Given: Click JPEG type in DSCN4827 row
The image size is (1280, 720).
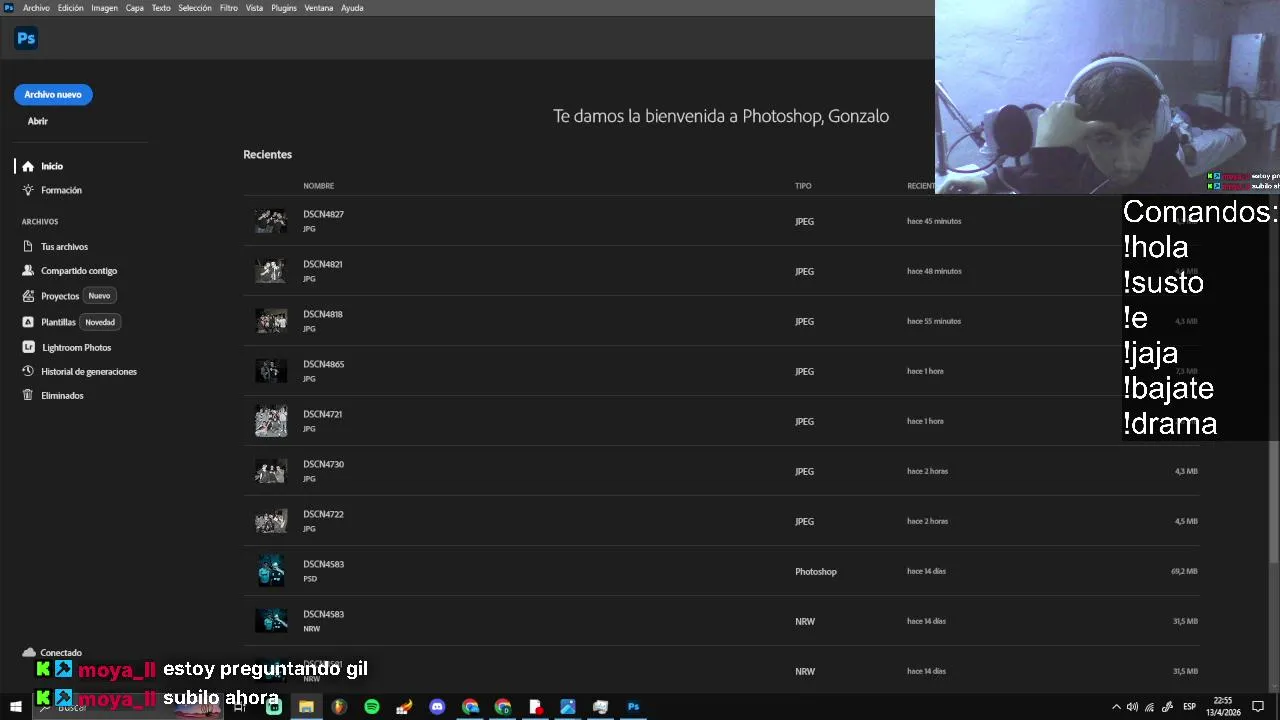Looking at the screenshot, I should click(x=804, y=222).
